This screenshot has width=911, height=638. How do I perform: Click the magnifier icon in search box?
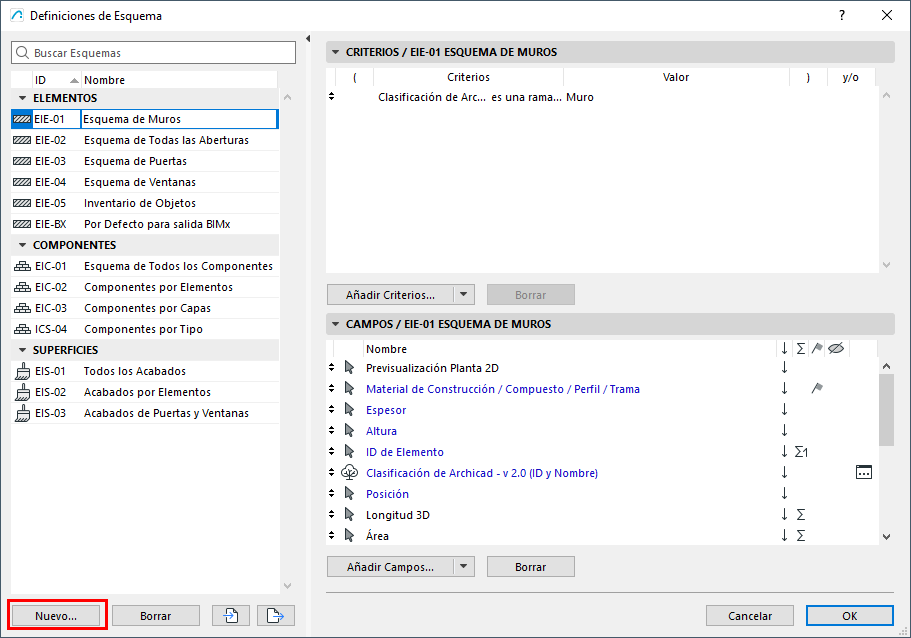click(22, 52)
